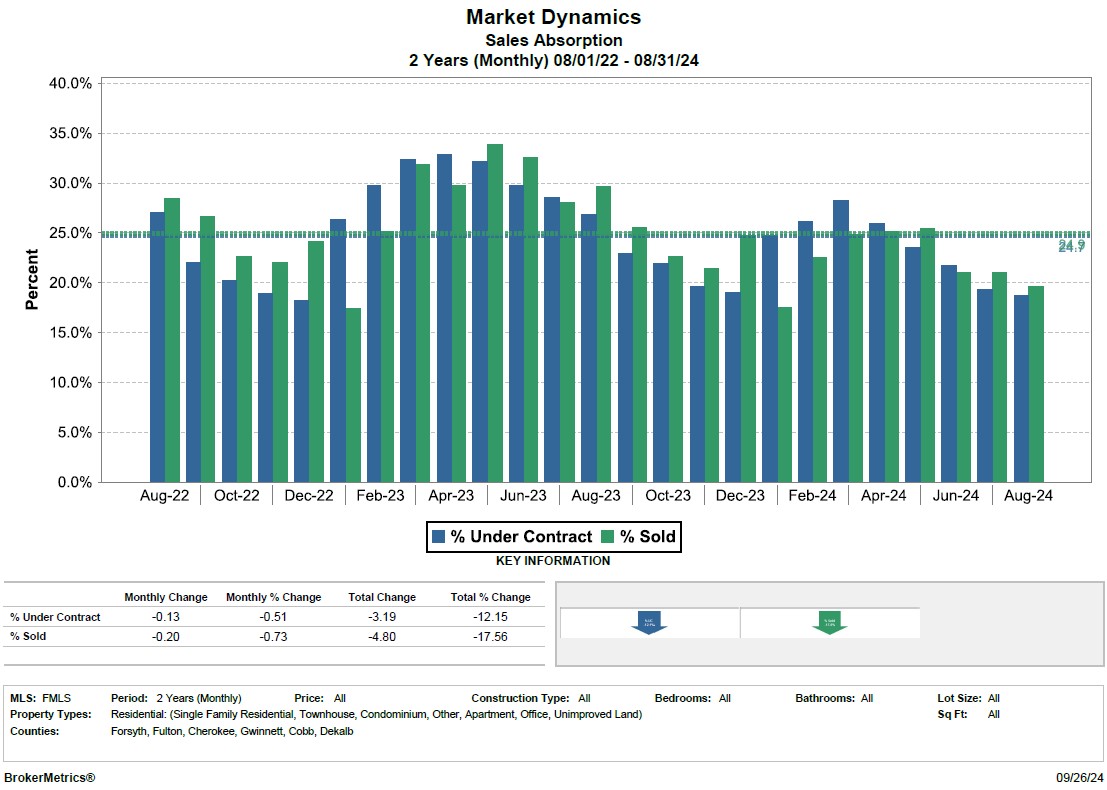Click the Aug-24 axis label
The width and height of the screenshot is (1107, 790).
click(1028, 496)
